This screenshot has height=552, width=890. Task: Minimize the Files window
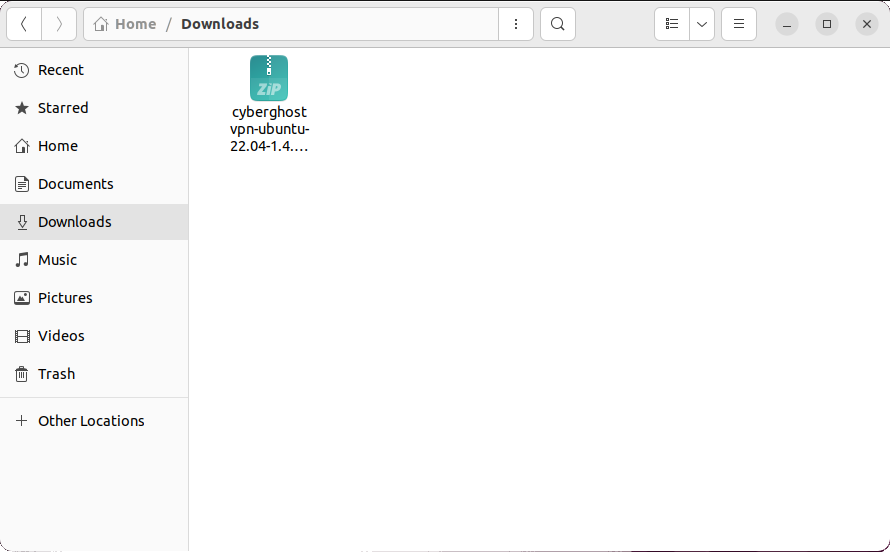click(787, 24)
